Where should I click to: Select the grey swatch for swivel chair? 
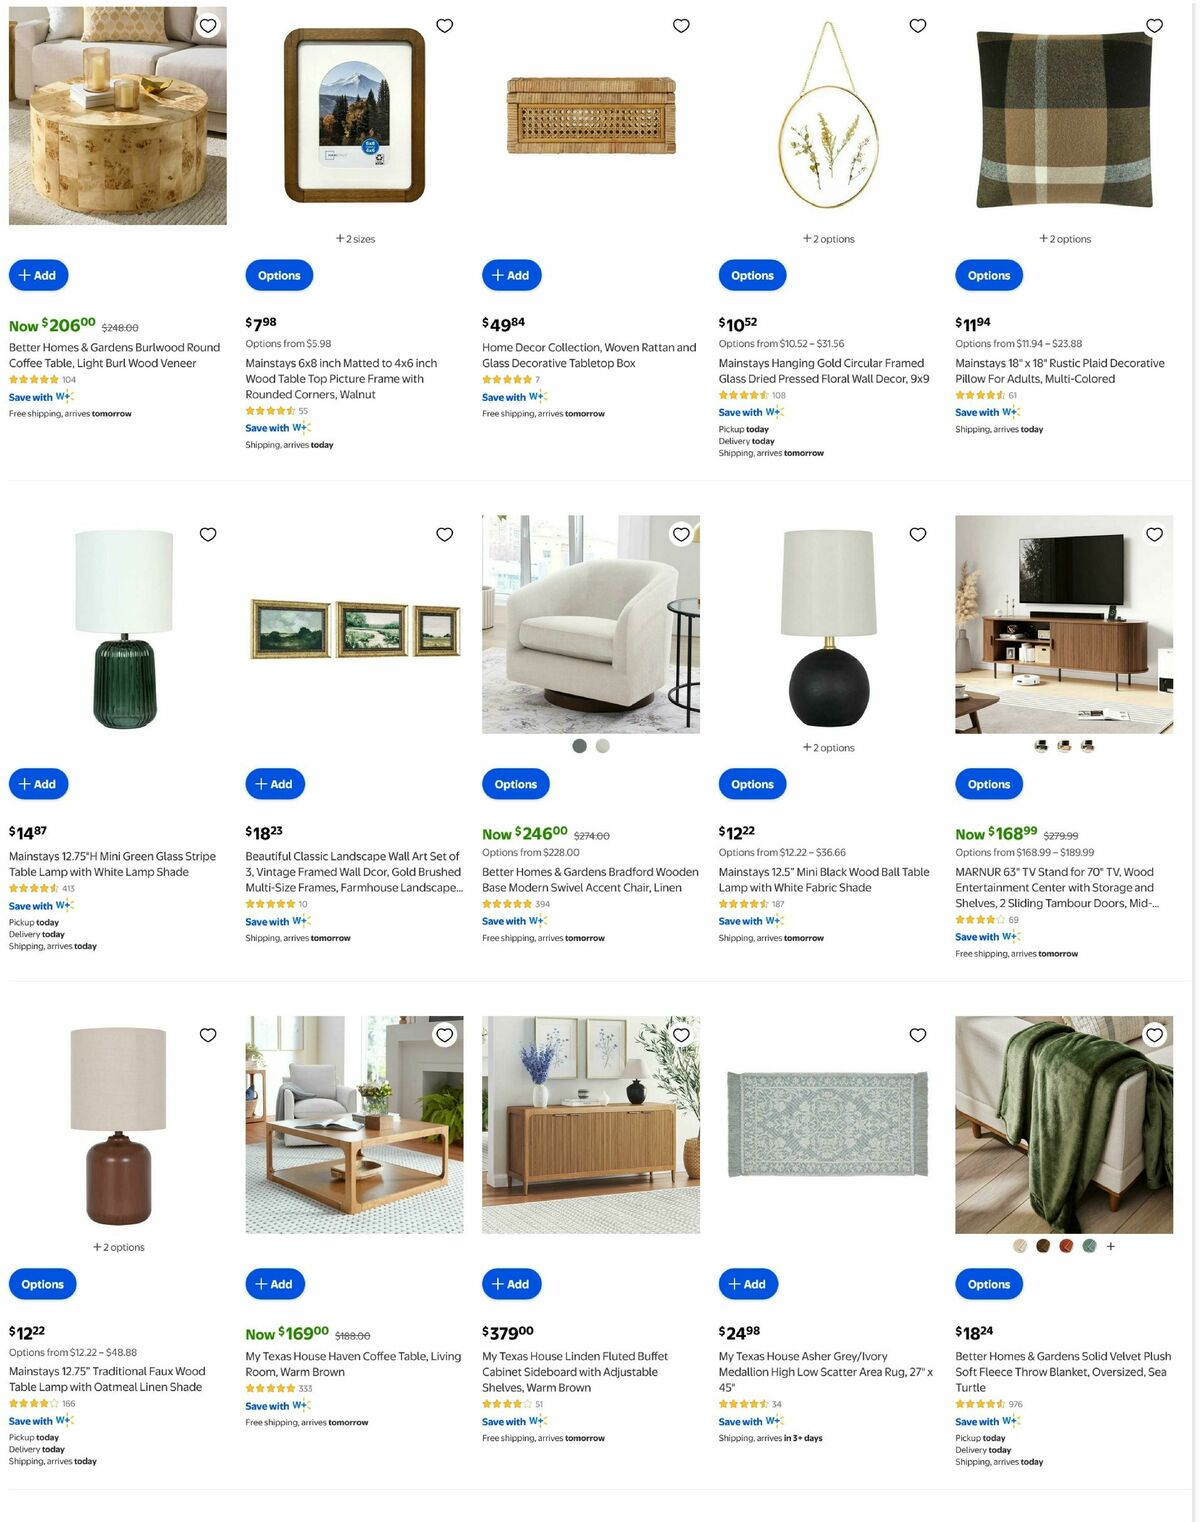tap(579, 746)
